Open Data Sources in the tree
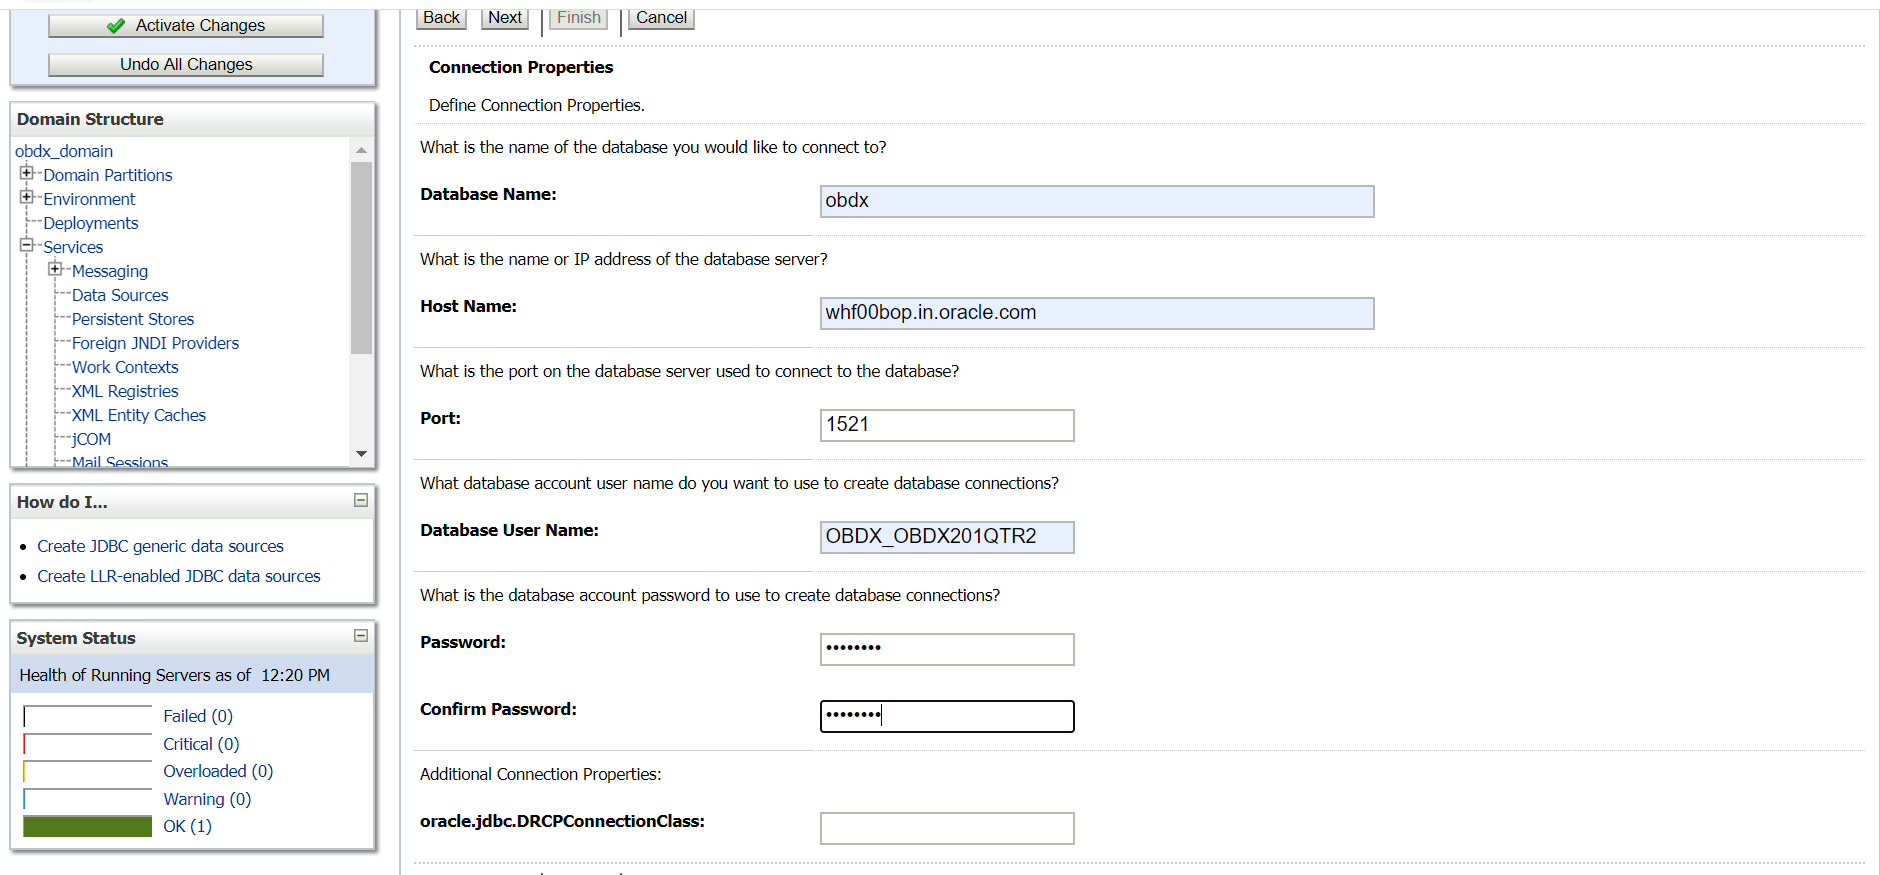The width and height of the screenshot is (1880, 875). 120,295
